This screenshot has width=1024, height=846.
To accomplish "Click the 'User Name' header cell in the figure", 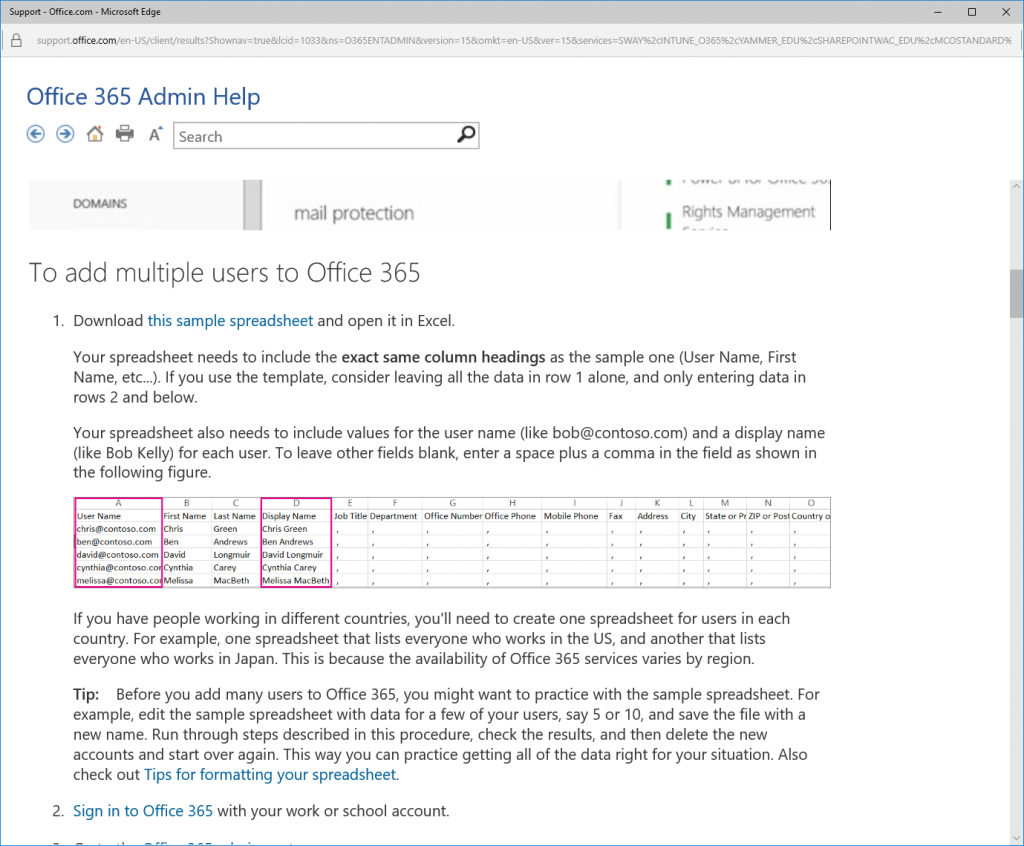I will 99,516.
